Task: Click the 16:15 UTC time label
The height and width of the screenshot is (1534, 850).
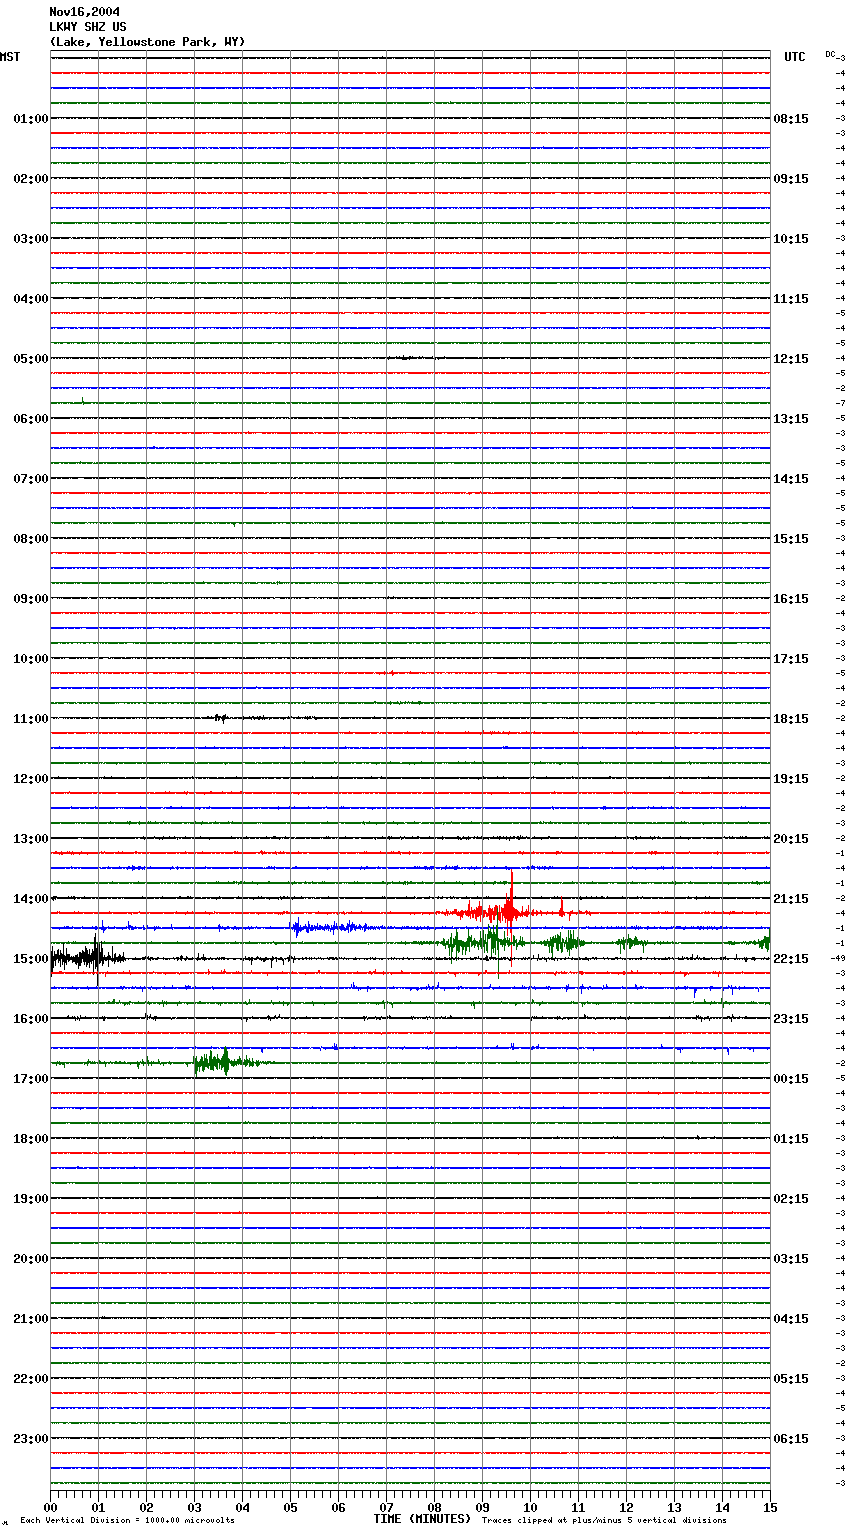Action: click(791, 599)
